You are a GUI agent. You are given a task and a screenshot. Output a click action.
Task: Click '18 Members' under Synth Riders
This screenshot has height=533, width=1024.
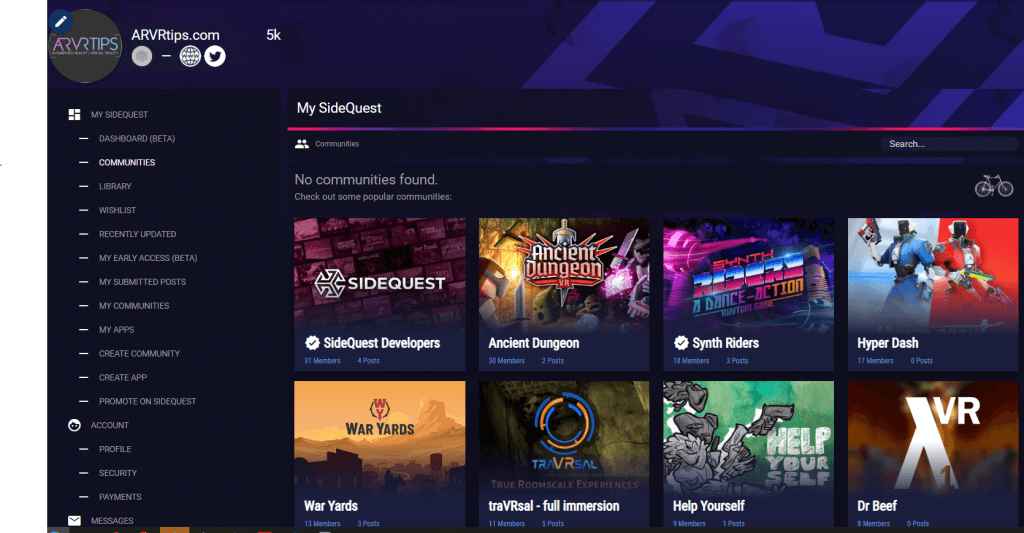pos(691,361)
